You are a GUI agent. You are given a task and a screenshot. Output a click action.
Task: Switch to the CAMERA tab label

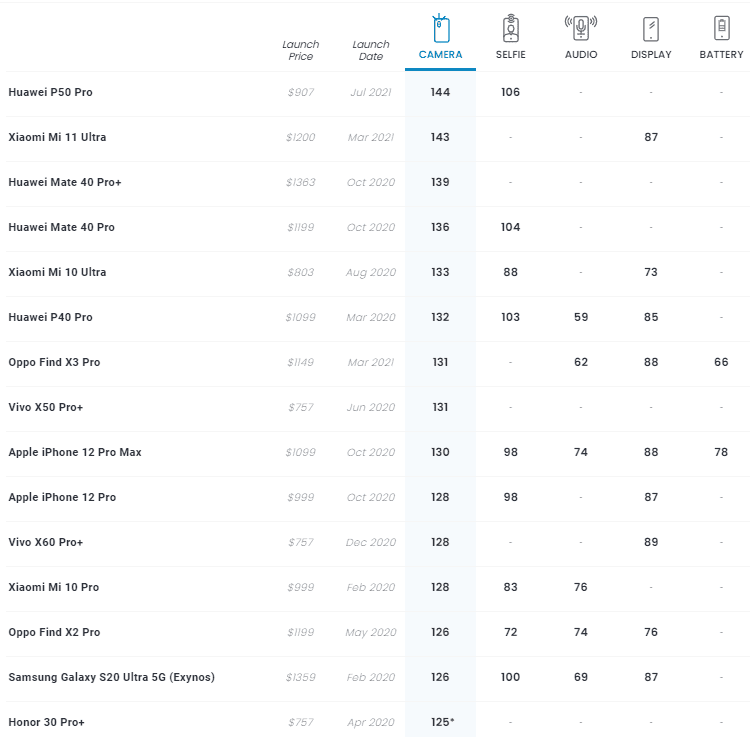click(x=440, y=55)
